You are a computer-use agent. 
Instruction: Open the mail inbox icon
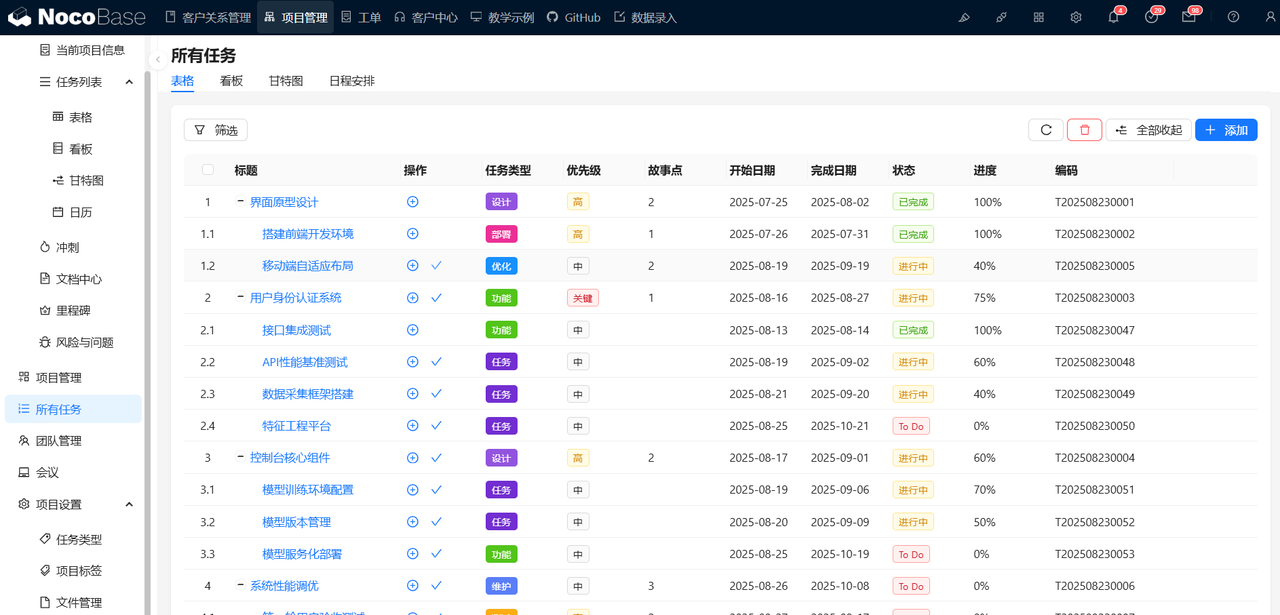(x=1188, y=17)
